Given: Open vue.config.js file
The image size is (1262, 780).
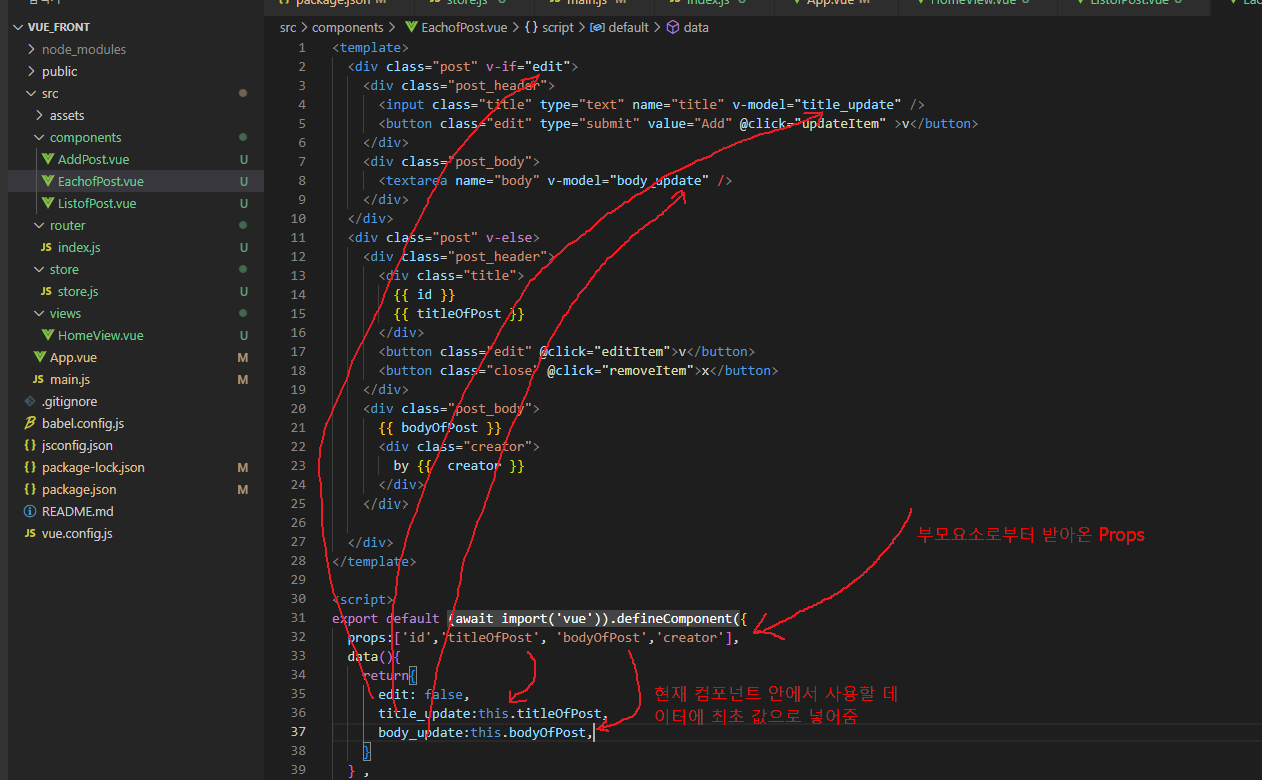Looking at the screenshot, I should (77, 533).
